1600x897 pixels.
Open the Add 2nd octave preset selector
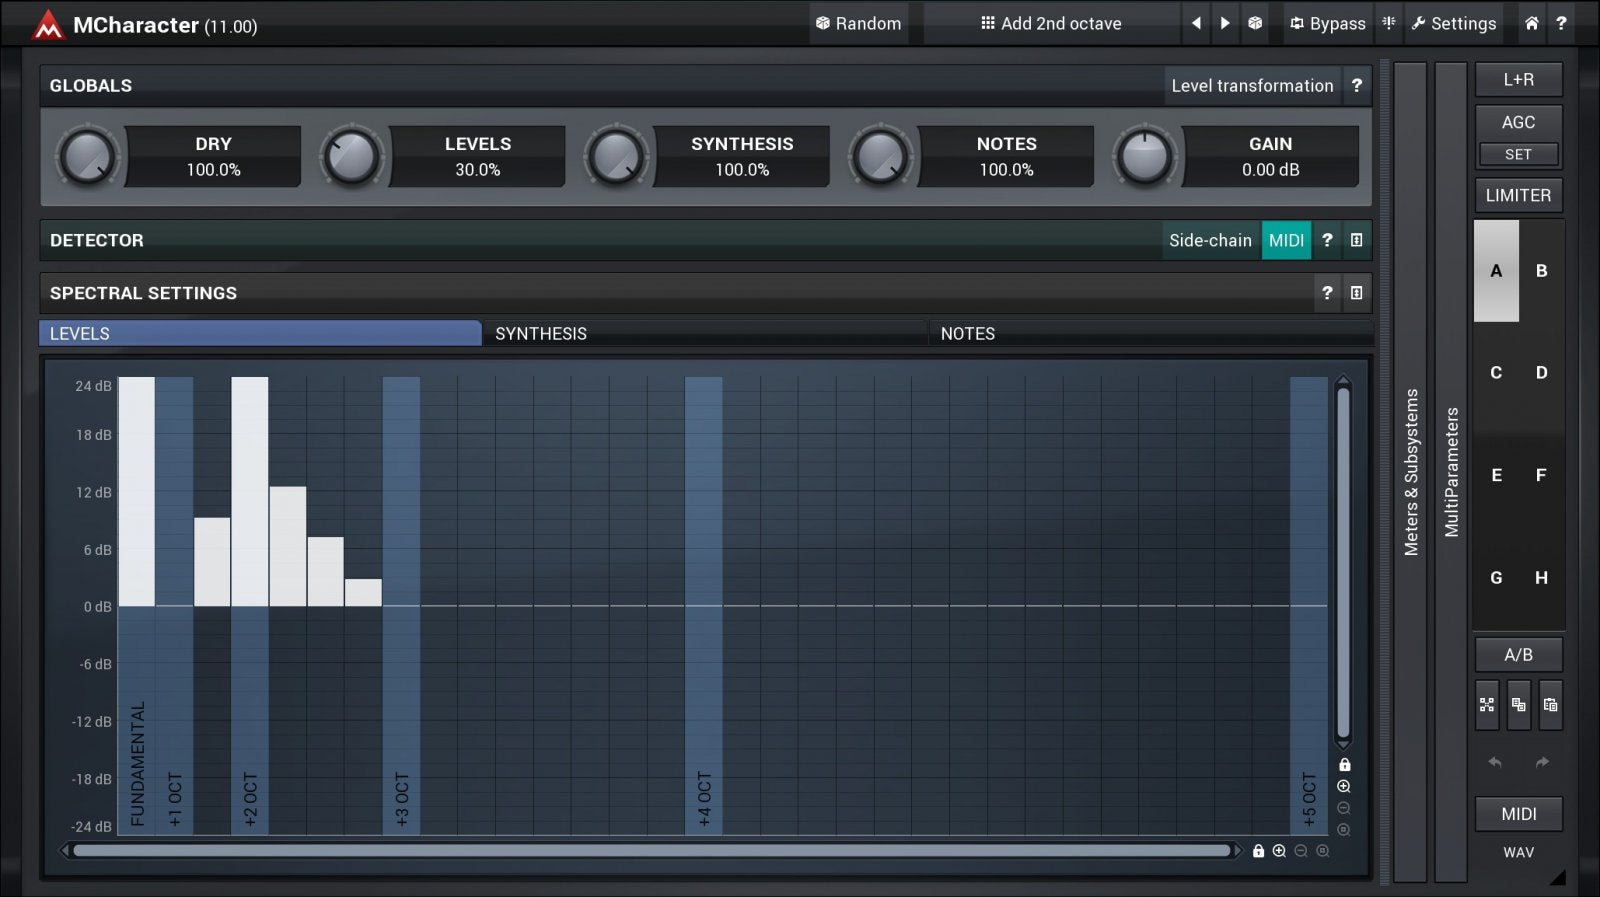pyautogui.click(x=1050, y=23)
